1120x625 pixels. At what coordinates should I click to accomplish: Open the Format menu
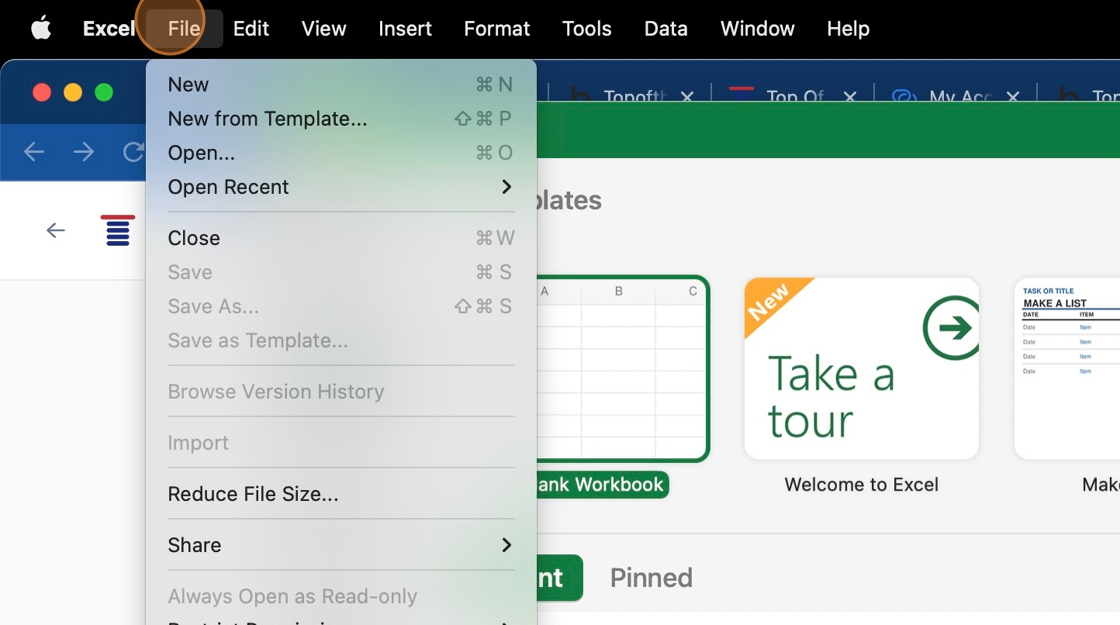pyautogui.click(x=496, y=29)
